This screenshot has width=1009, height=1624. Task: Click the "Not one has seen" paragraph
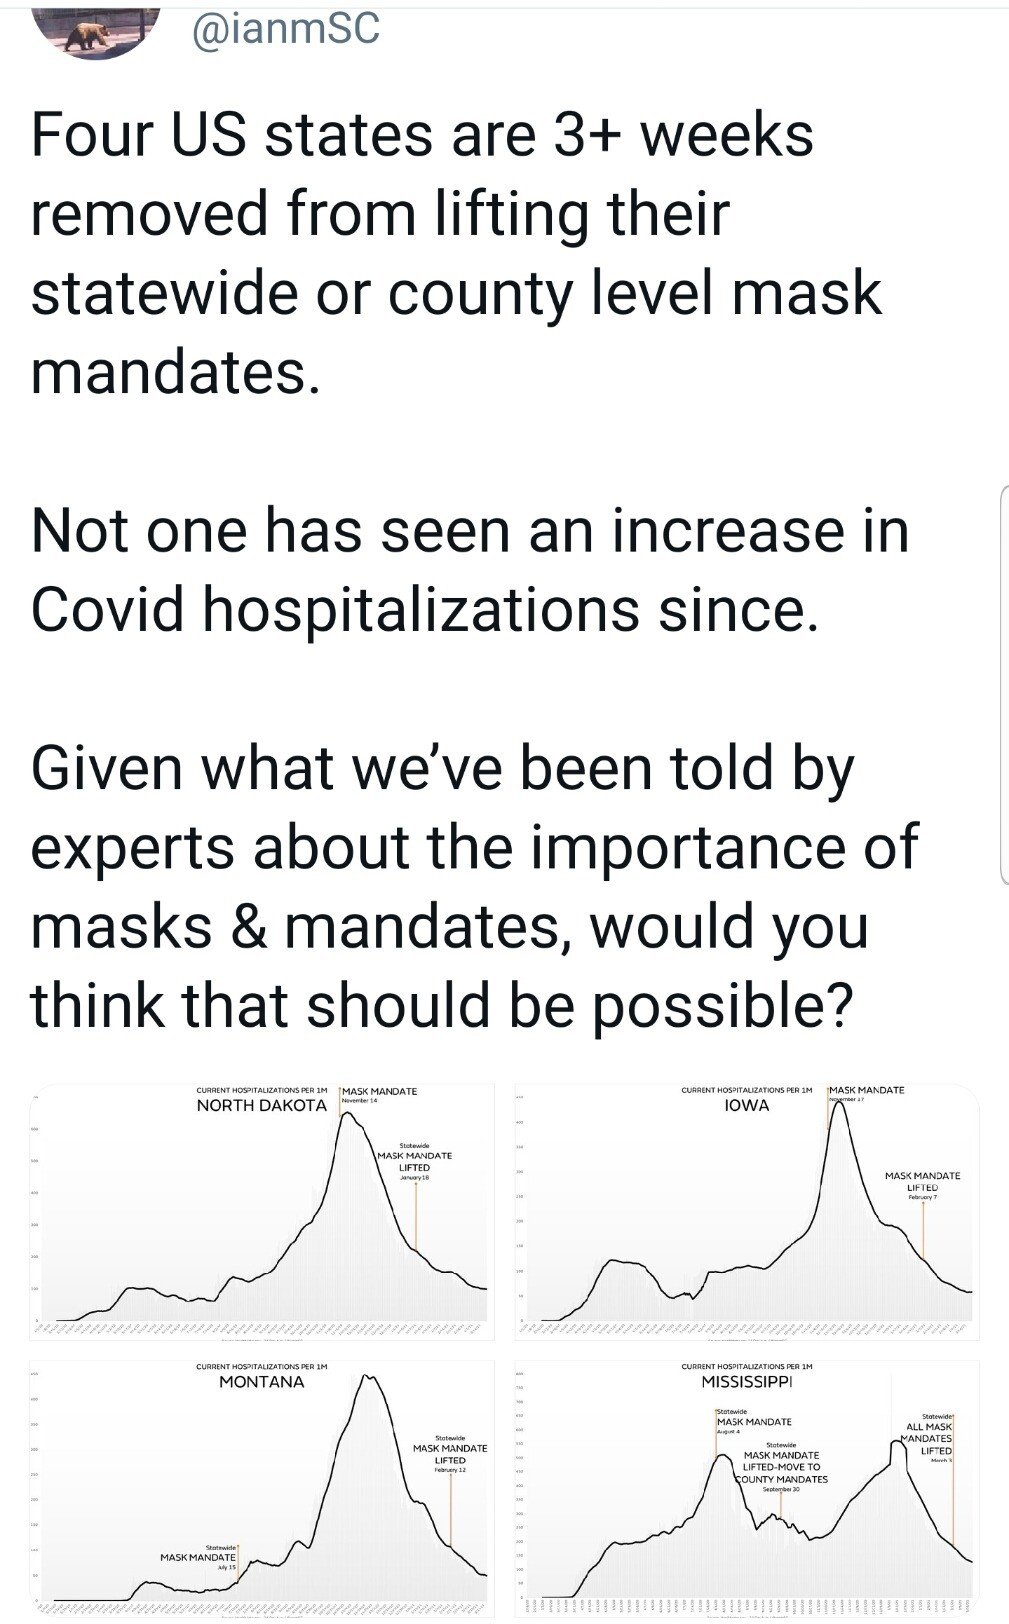470,569
